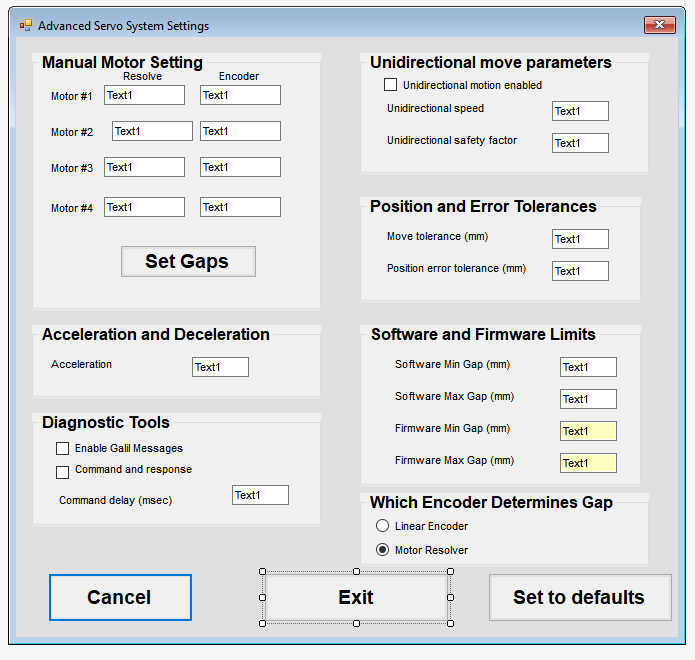Click Software Max Gap (mm) input
The height and width of the screenshot is (660, 695).
[x=588, y=399]
